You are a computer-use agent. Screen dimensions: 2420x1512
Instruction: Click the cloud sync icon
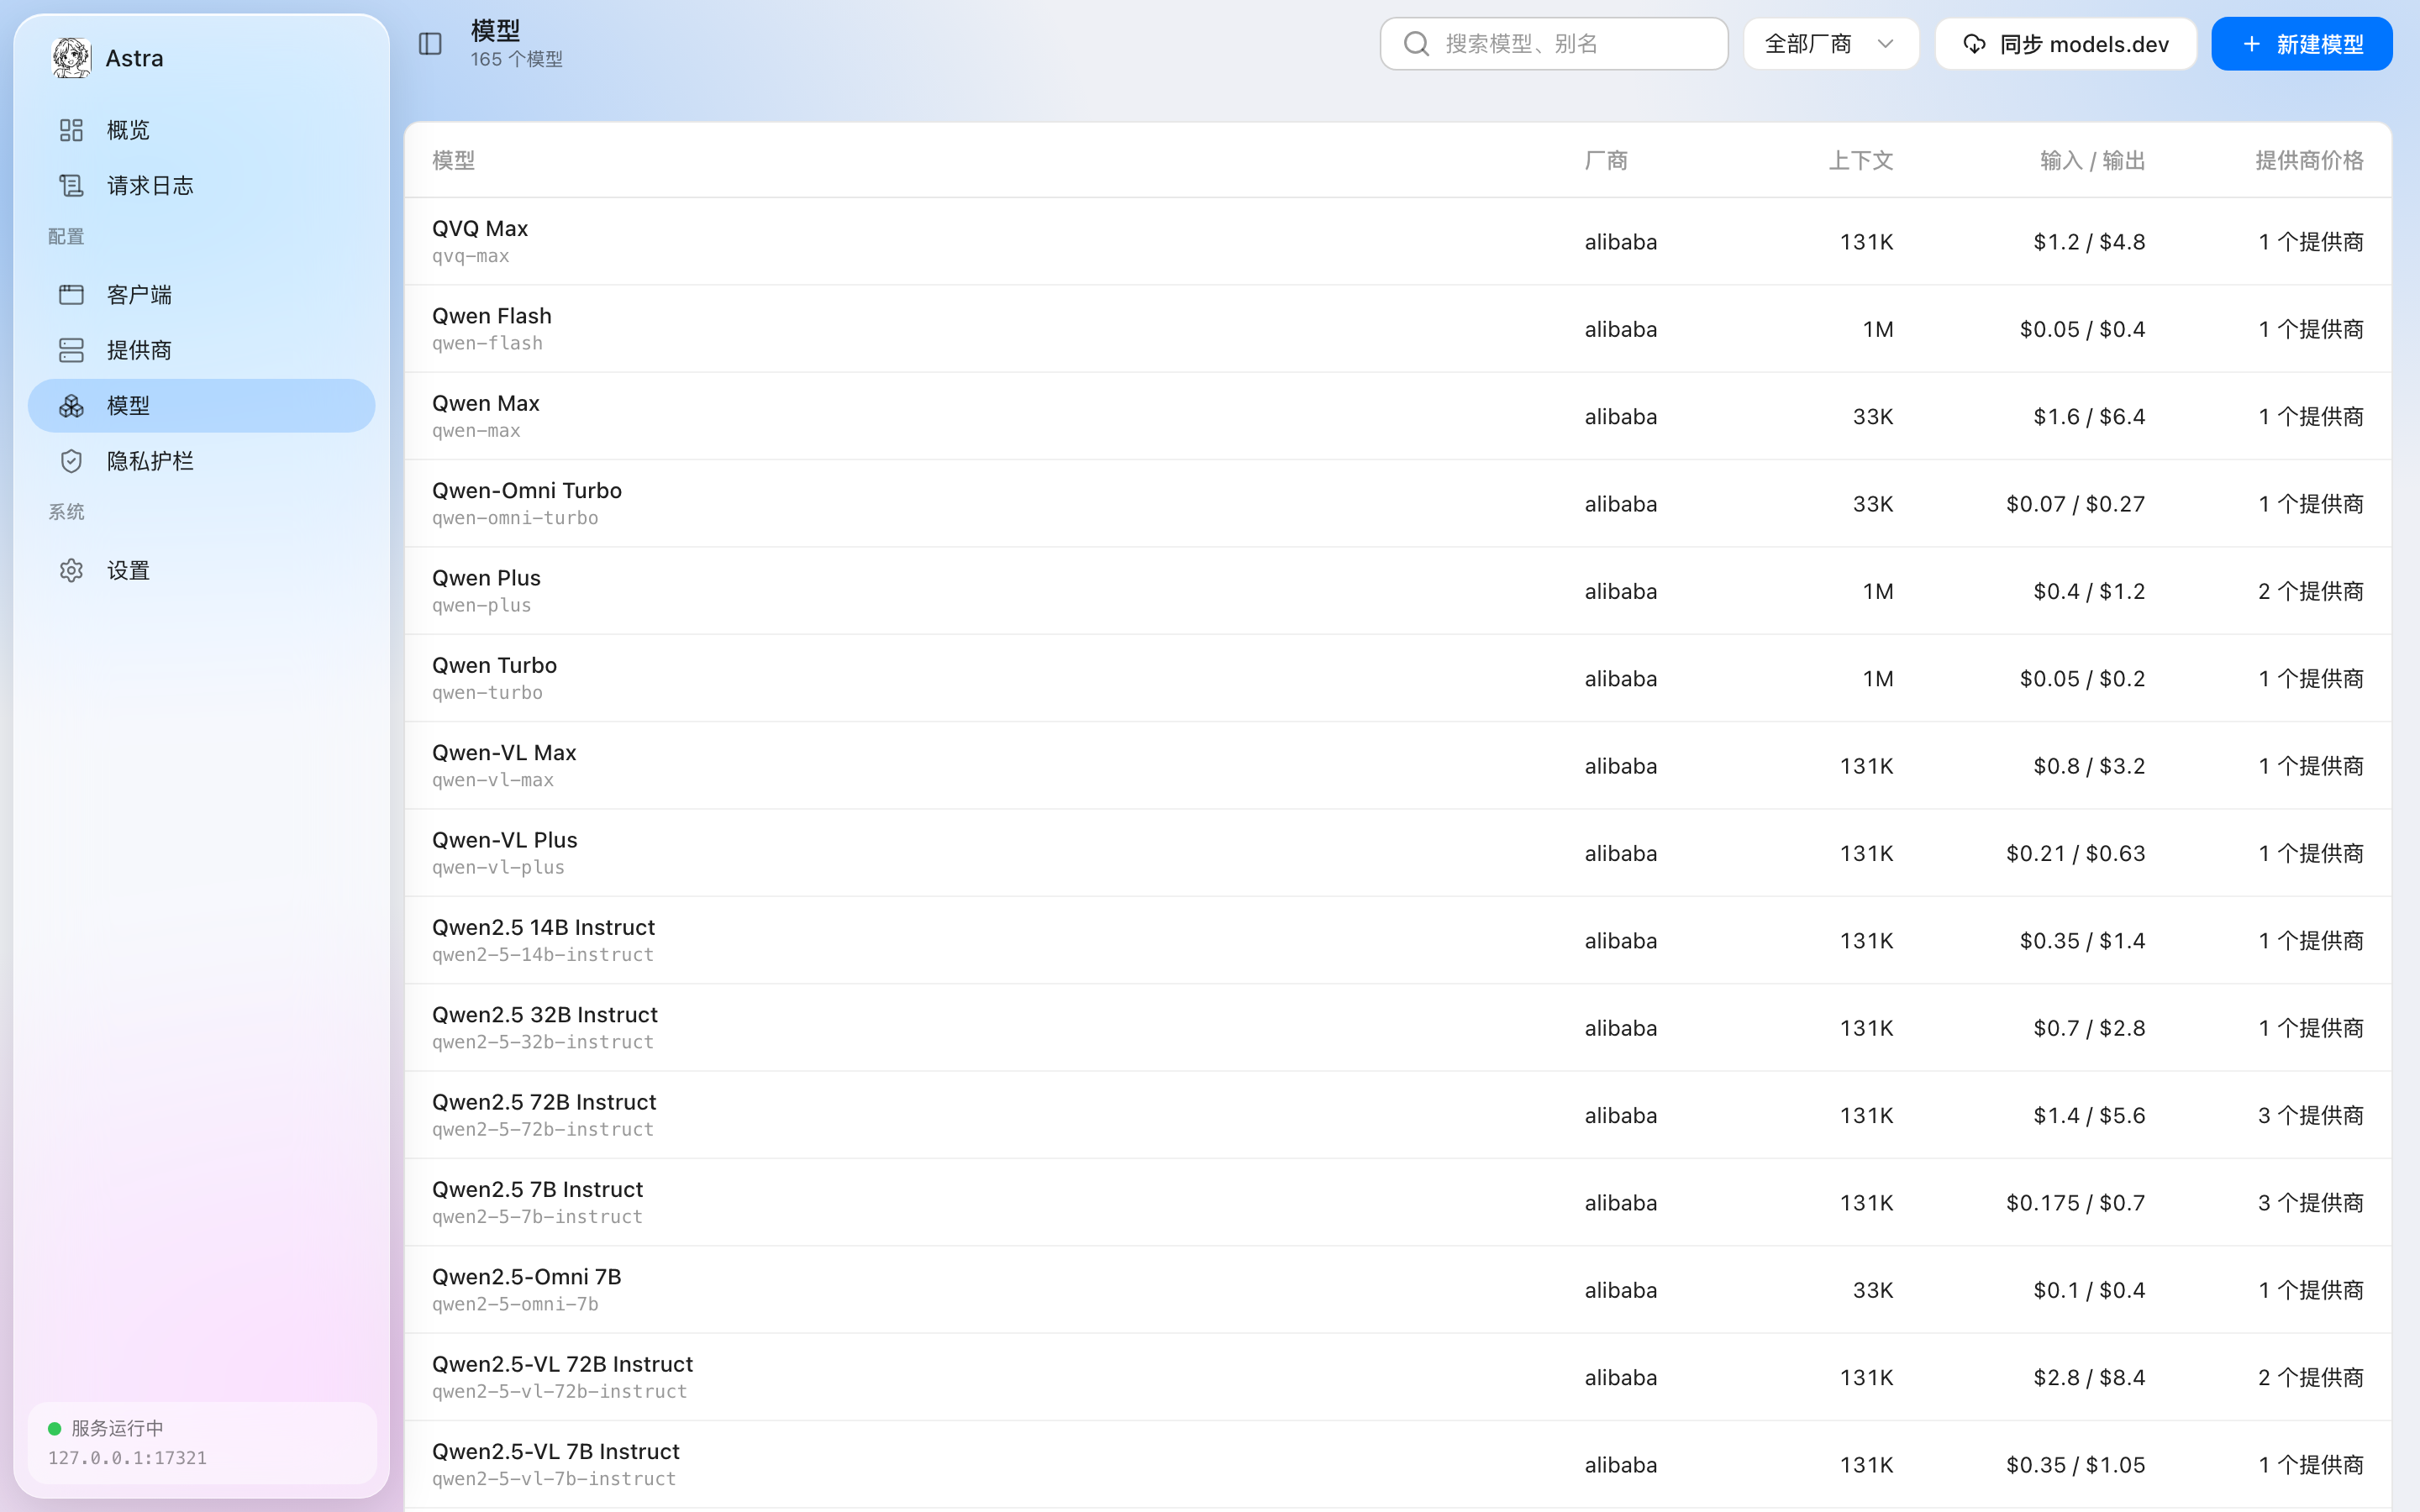(1974, 44)
